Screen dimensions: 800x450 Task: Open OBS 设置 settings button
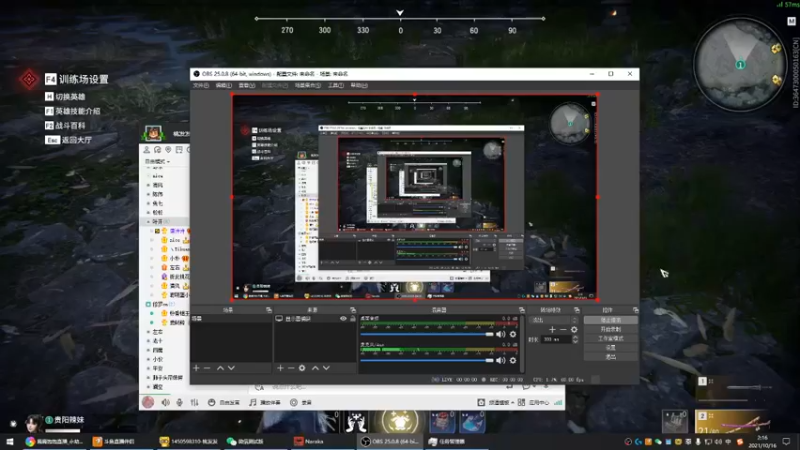tap(611, 347)
